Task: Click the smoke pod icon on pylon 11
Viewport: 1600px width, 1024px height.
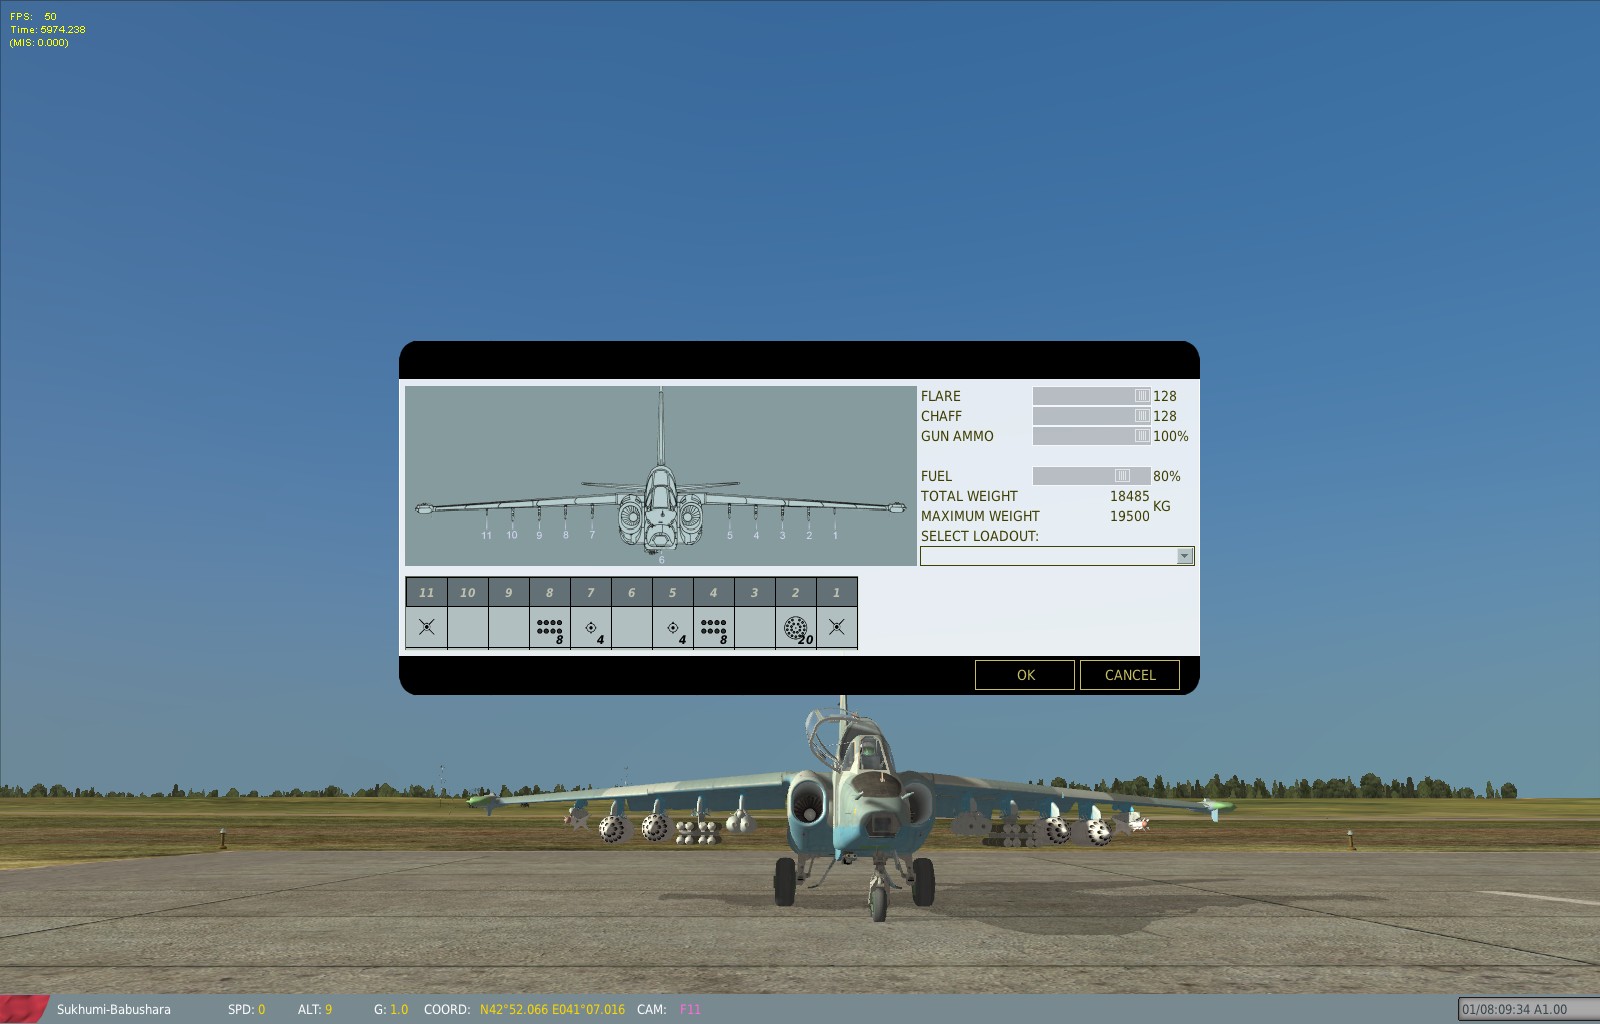Action: [x=427, y=627]
